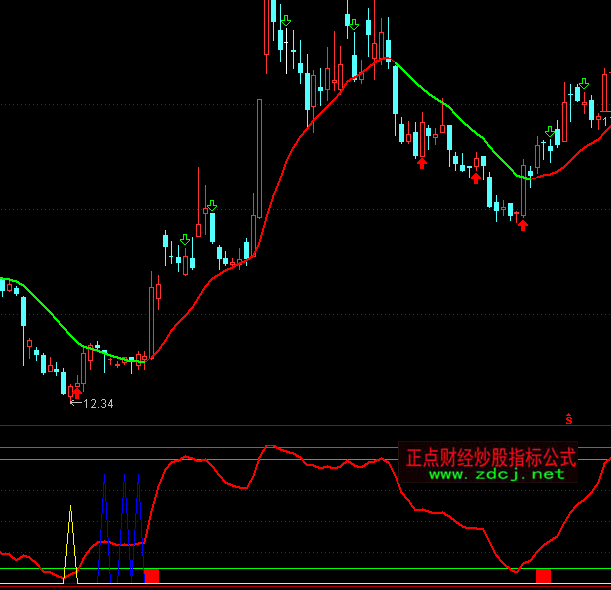
Task: Click the right red square signal block
Action: [x=543, y=576]
